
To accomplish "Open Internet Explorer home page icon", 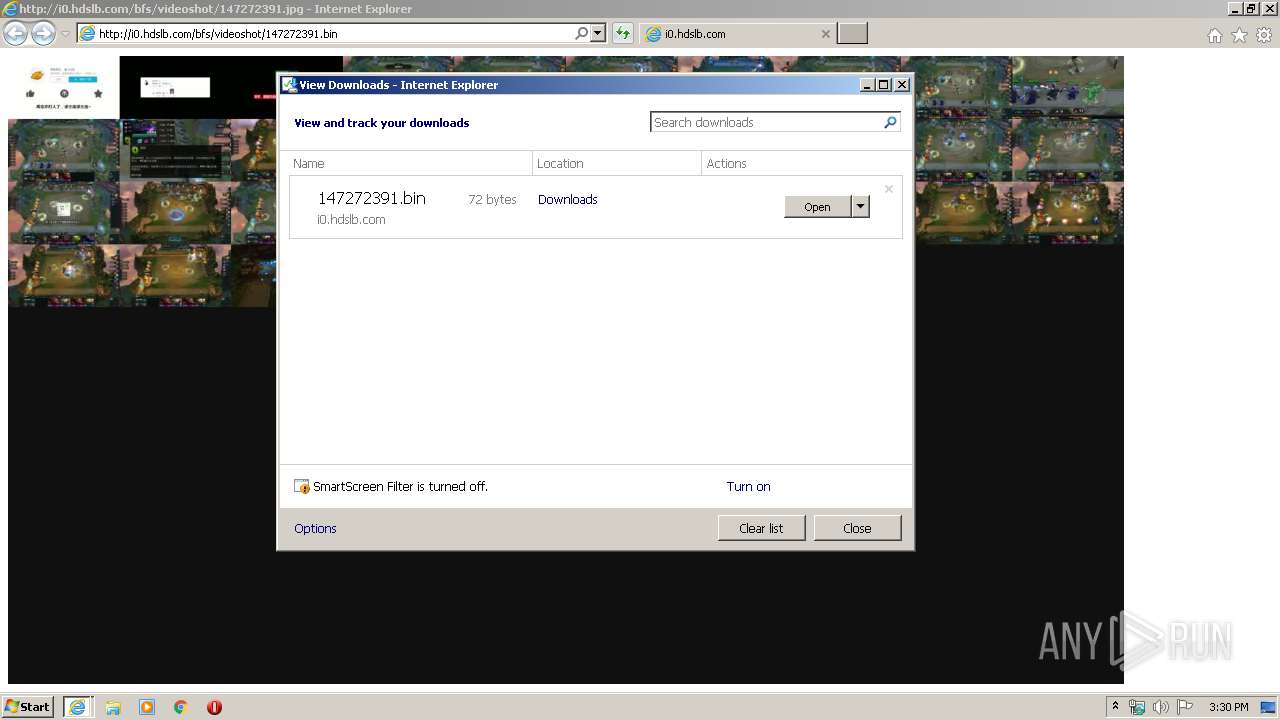I will [1214, 35].
